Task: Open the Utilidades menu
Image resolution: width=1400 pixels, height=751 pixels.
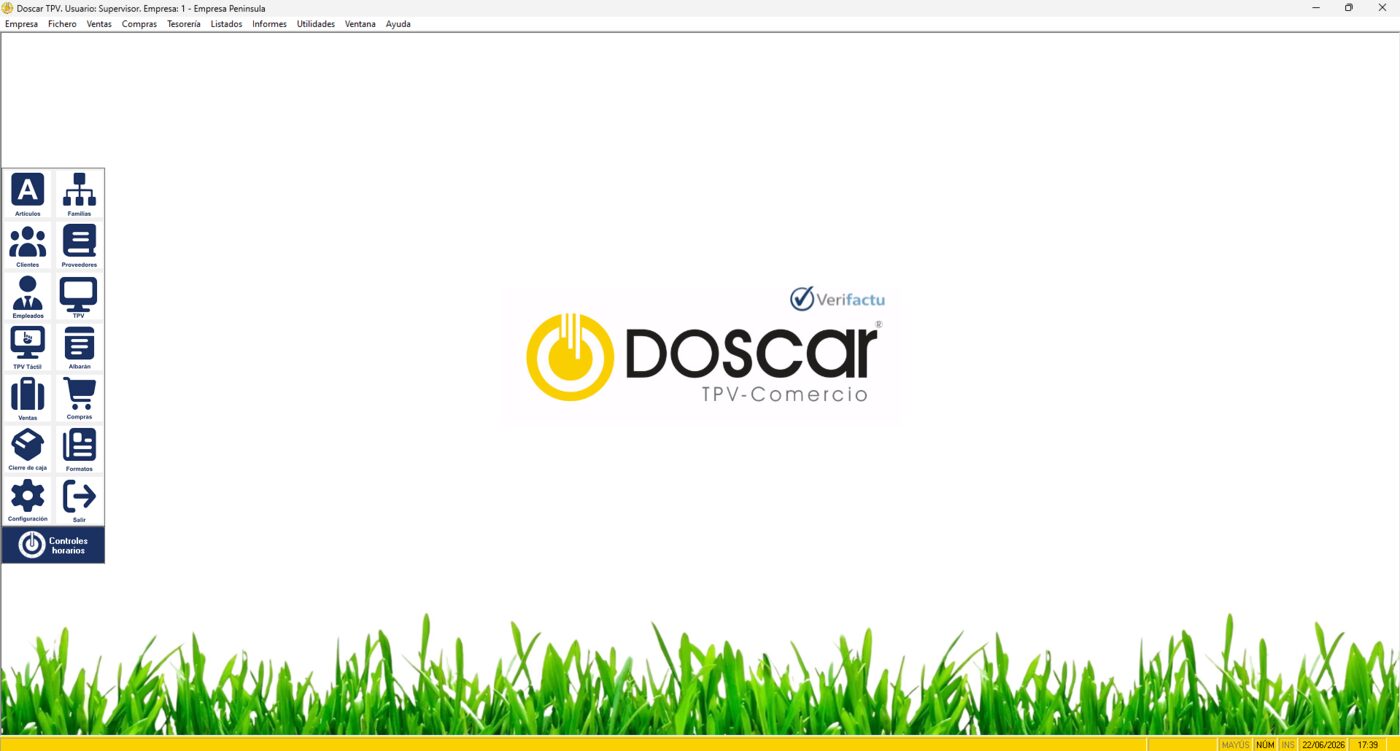Action: click(x=316, y=24)
